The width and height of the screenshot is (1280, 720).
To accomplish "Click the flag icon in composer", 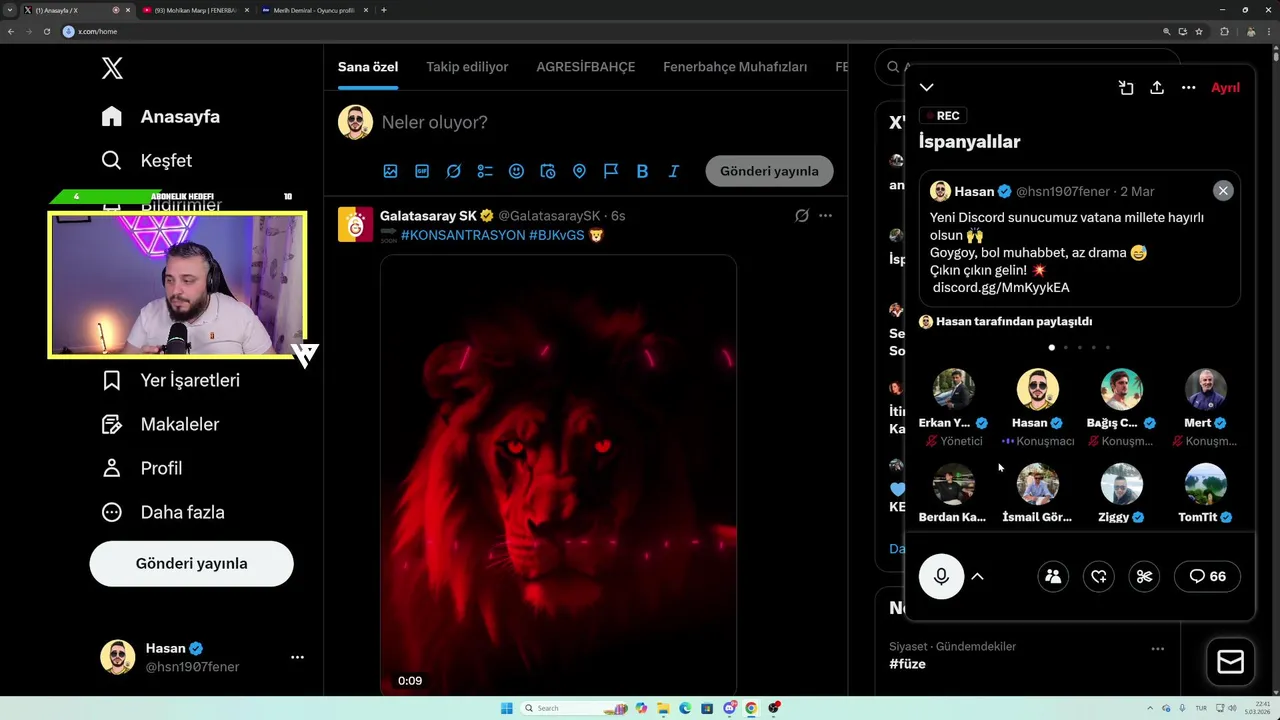I will pos(611,171).
